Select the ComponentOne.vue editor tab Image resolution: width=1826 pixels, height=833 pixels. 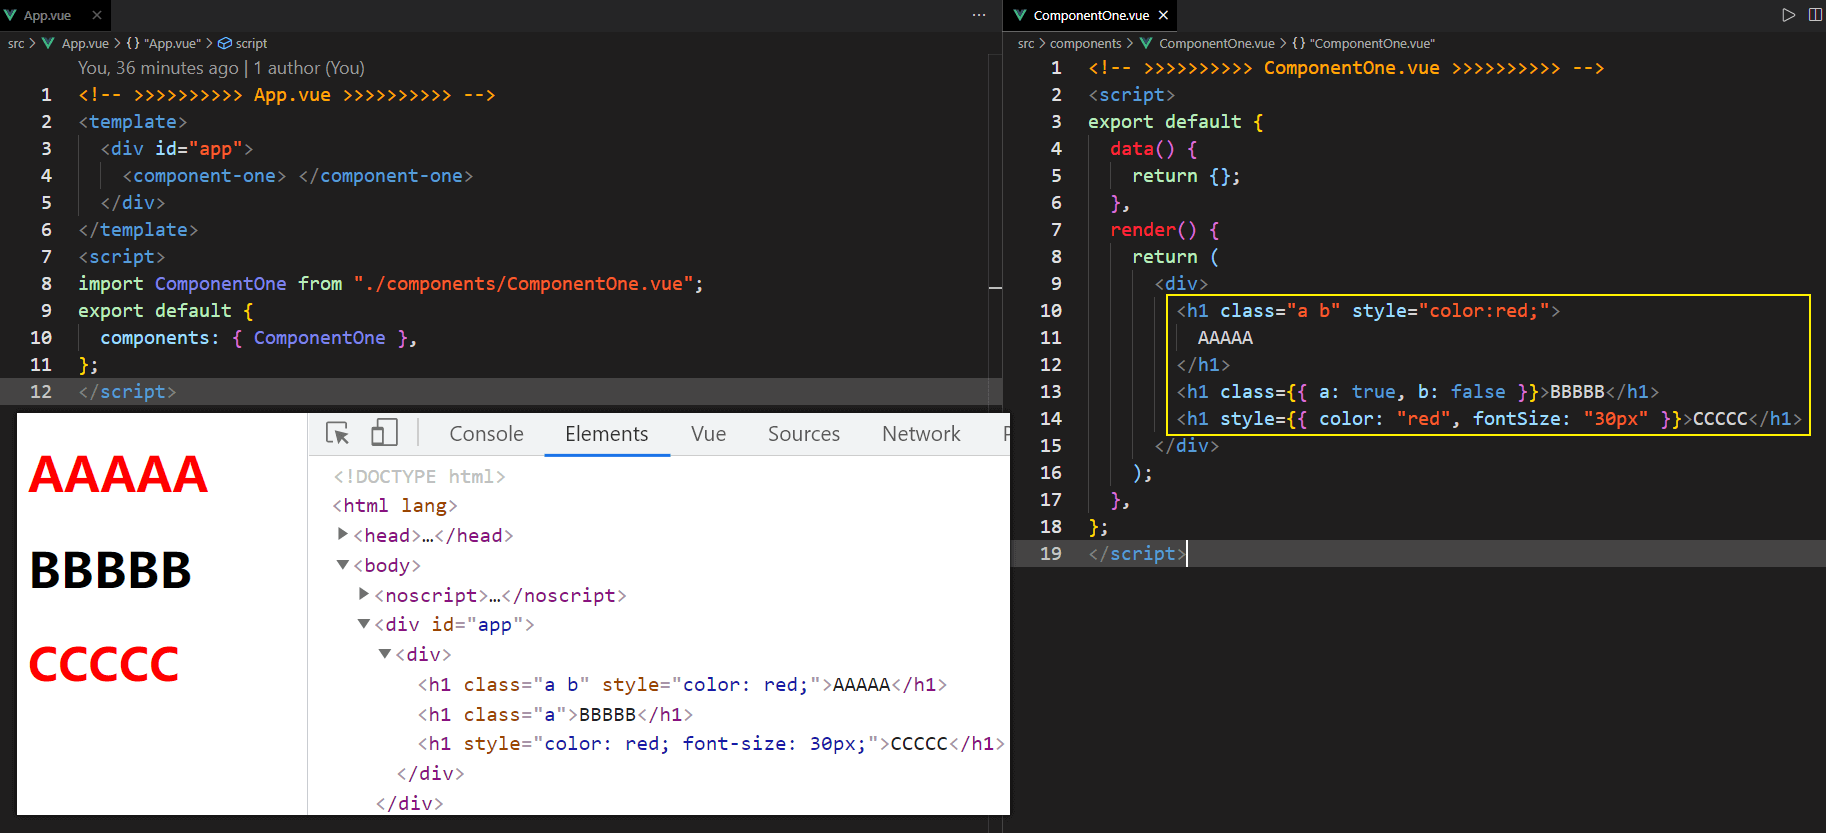[1091, 15]
